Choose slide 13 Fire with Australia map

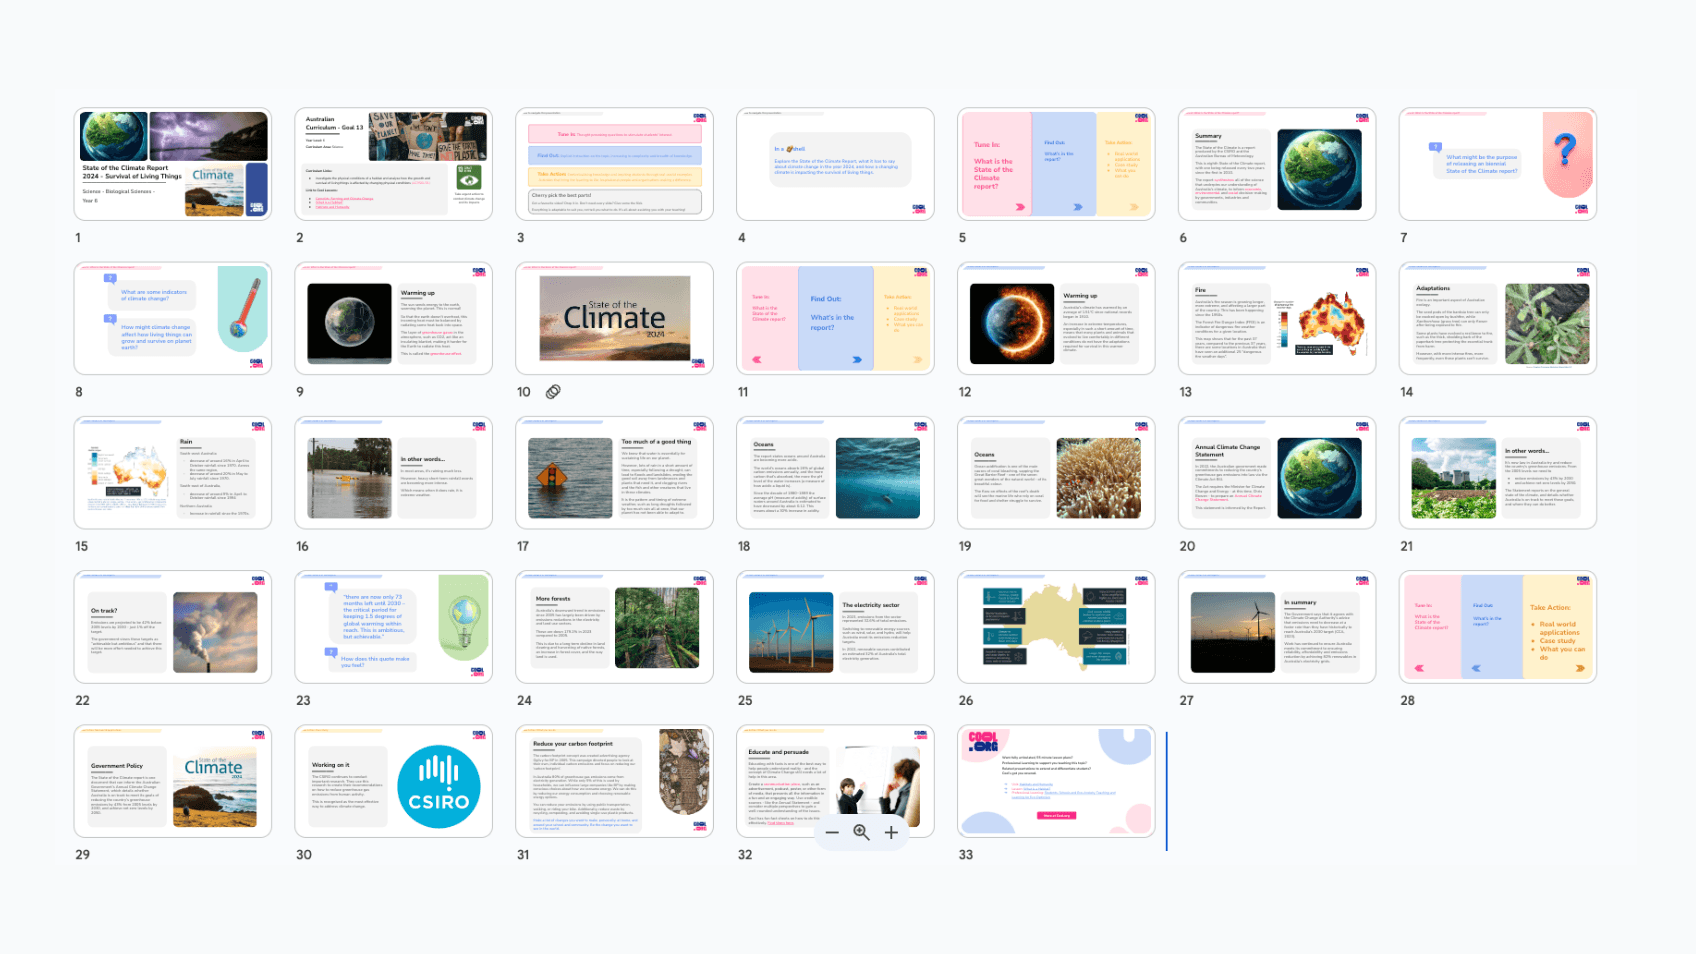point(1277,318)
